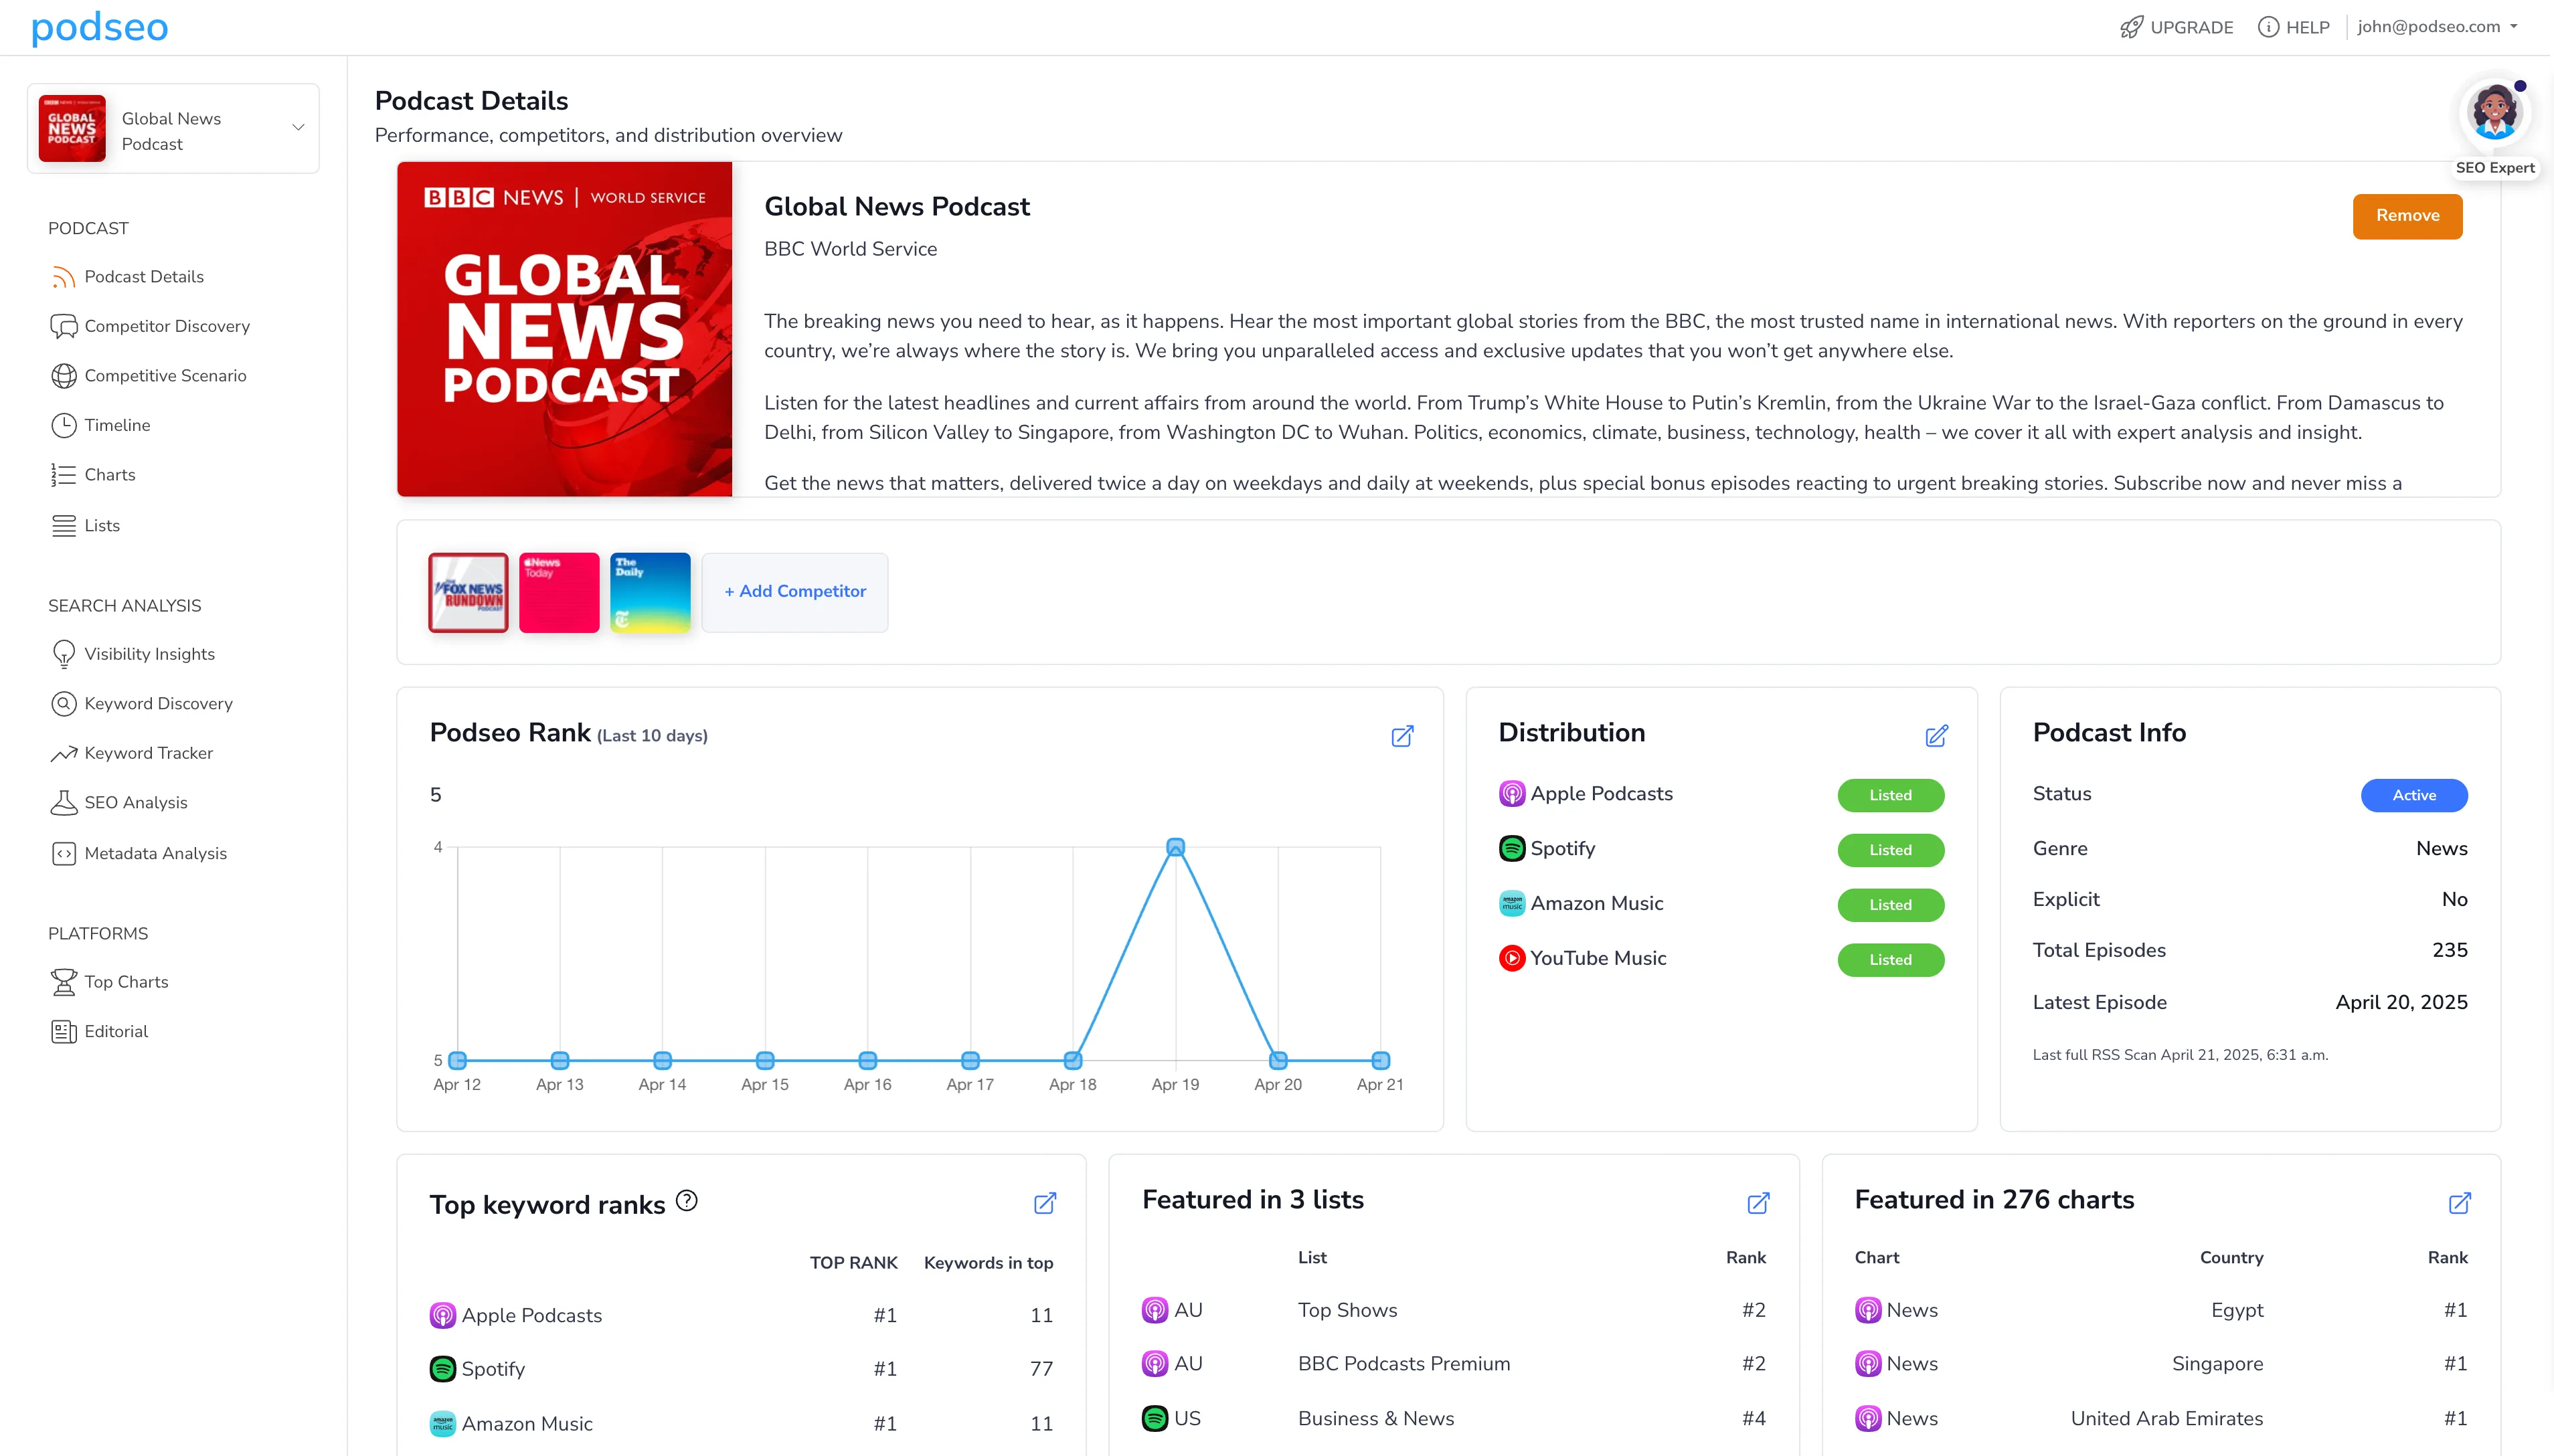This screenshot has height=1456, width=2554.
Task: Open Featured in 276 charts link icon
Action: click(x=2459, y=1203)
